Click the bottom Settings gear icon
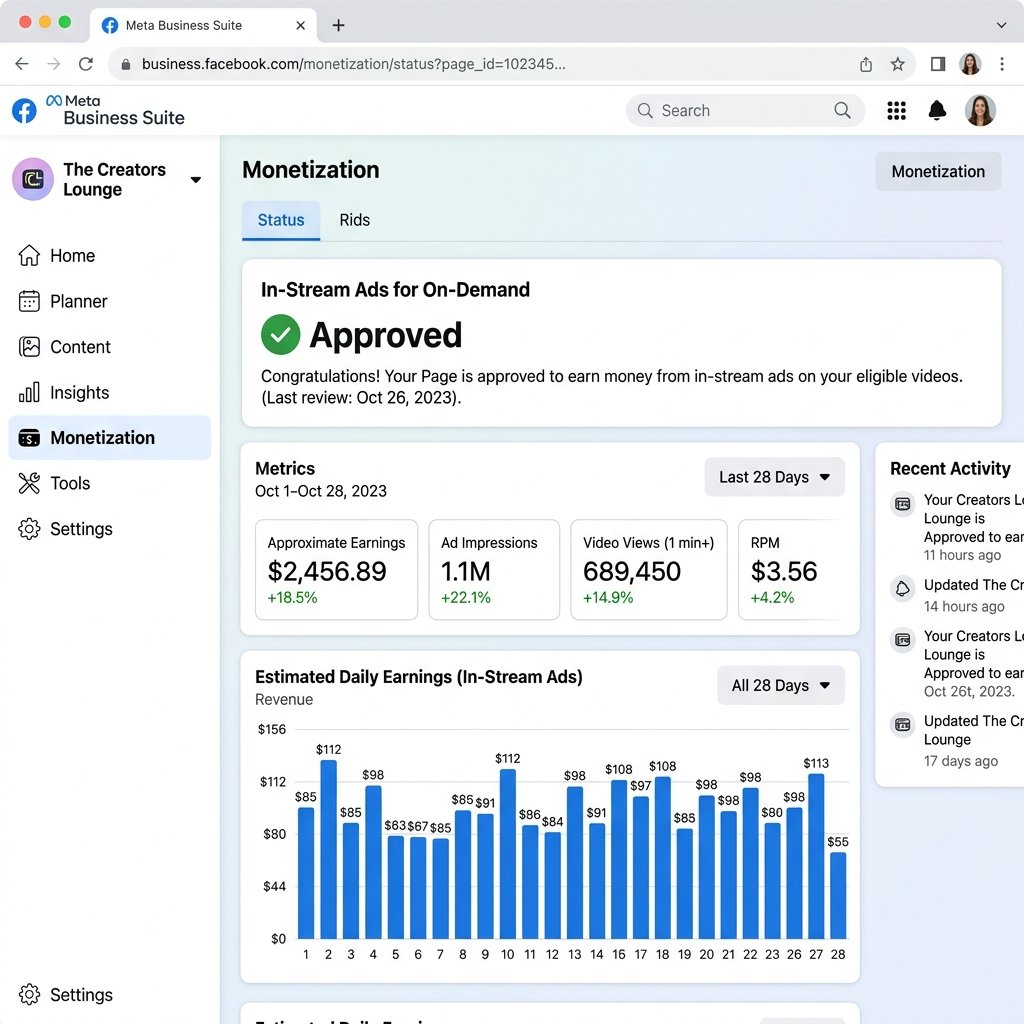The image size is (1024, 1024). [29, 994]
